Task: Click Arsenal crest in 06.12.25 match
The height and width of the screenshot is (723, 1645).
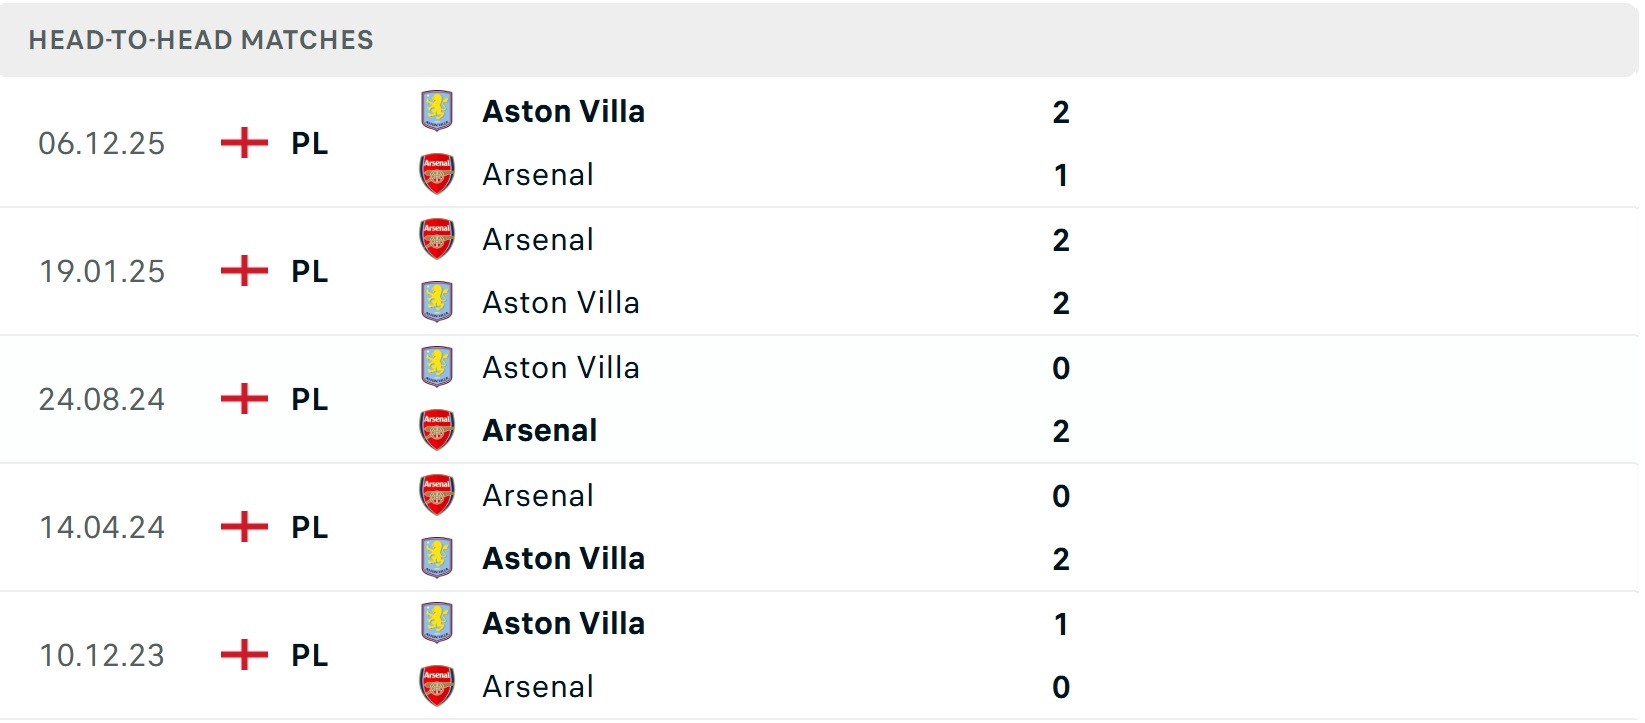Action: (437, 174)
